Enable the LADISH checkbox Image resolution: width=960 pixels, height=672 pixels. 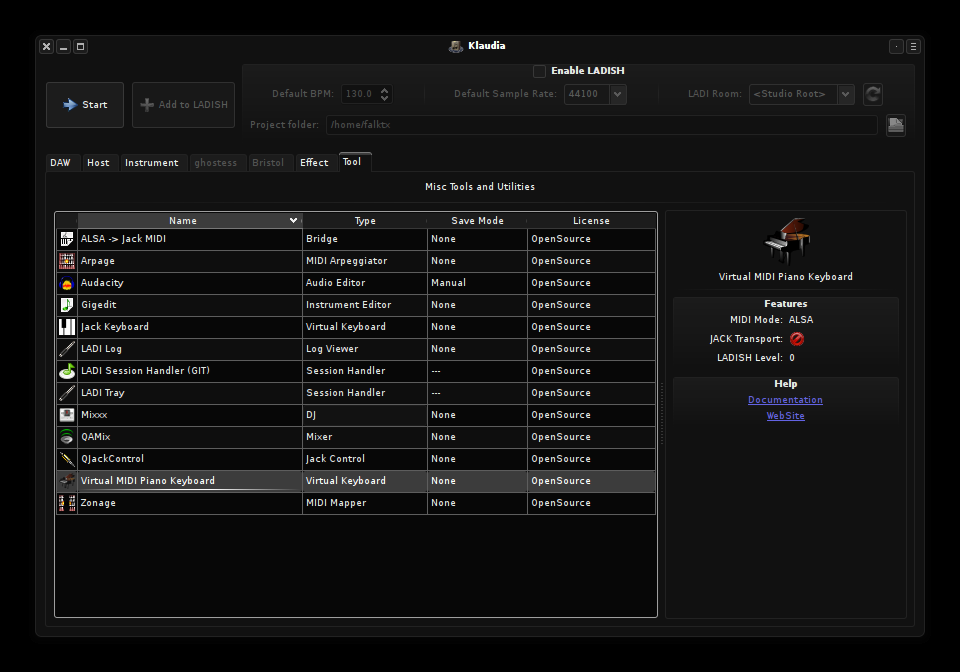pyautogui.click(x=540, y=71)
